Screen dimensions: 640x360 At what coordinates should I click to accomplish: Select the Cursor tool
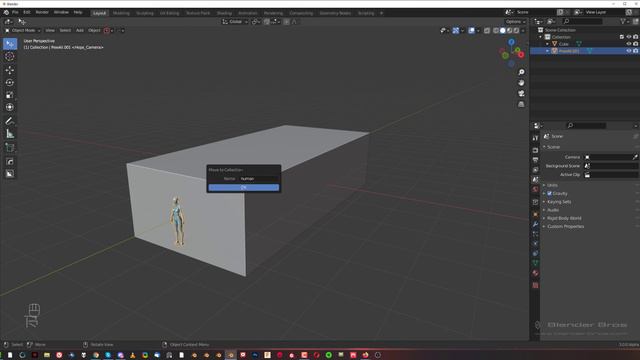coord(10,57)
